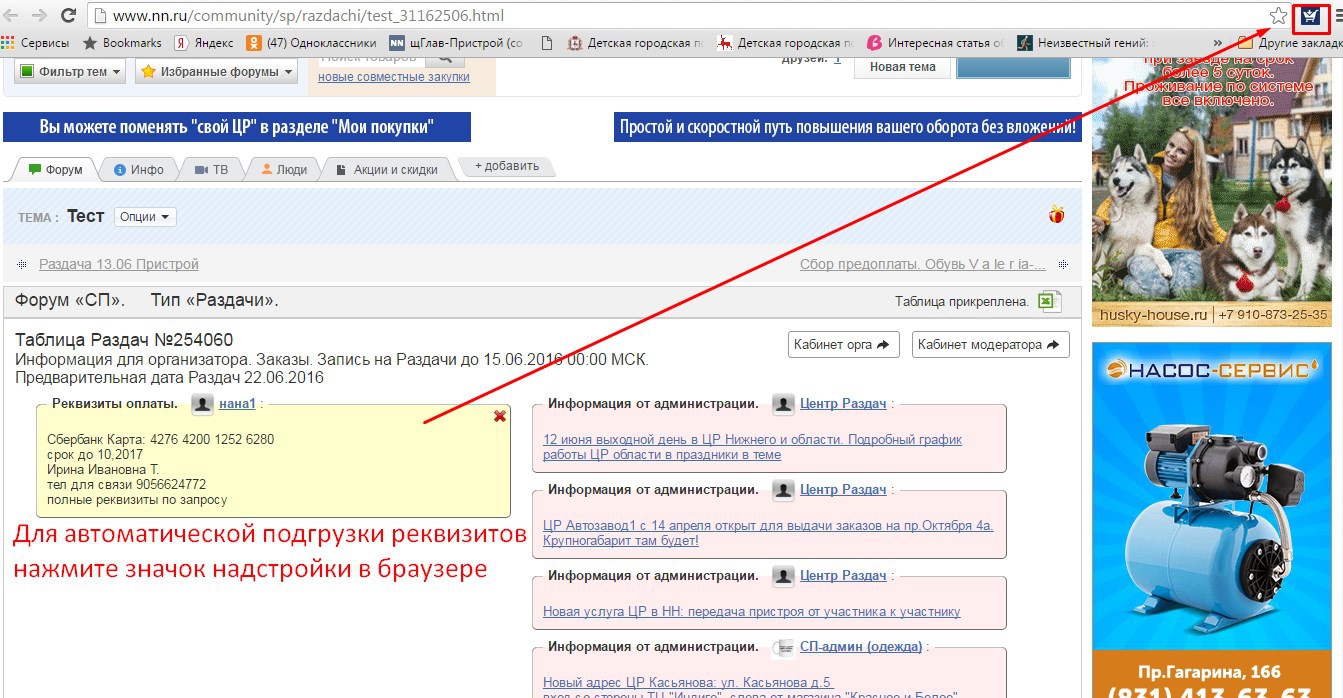Click the avatar icon beside СП-админ (одежда)
Screen dimensions: 1343x698
tap(784, 647)
